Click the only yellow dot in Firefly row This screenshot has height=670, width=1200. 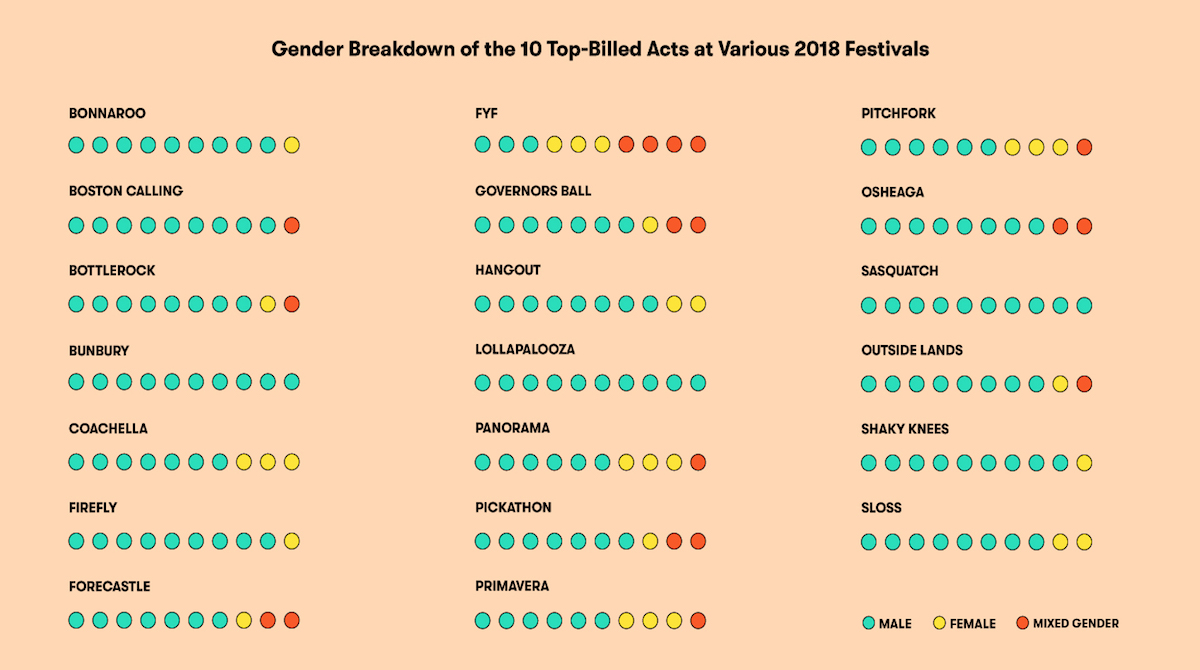292,541
